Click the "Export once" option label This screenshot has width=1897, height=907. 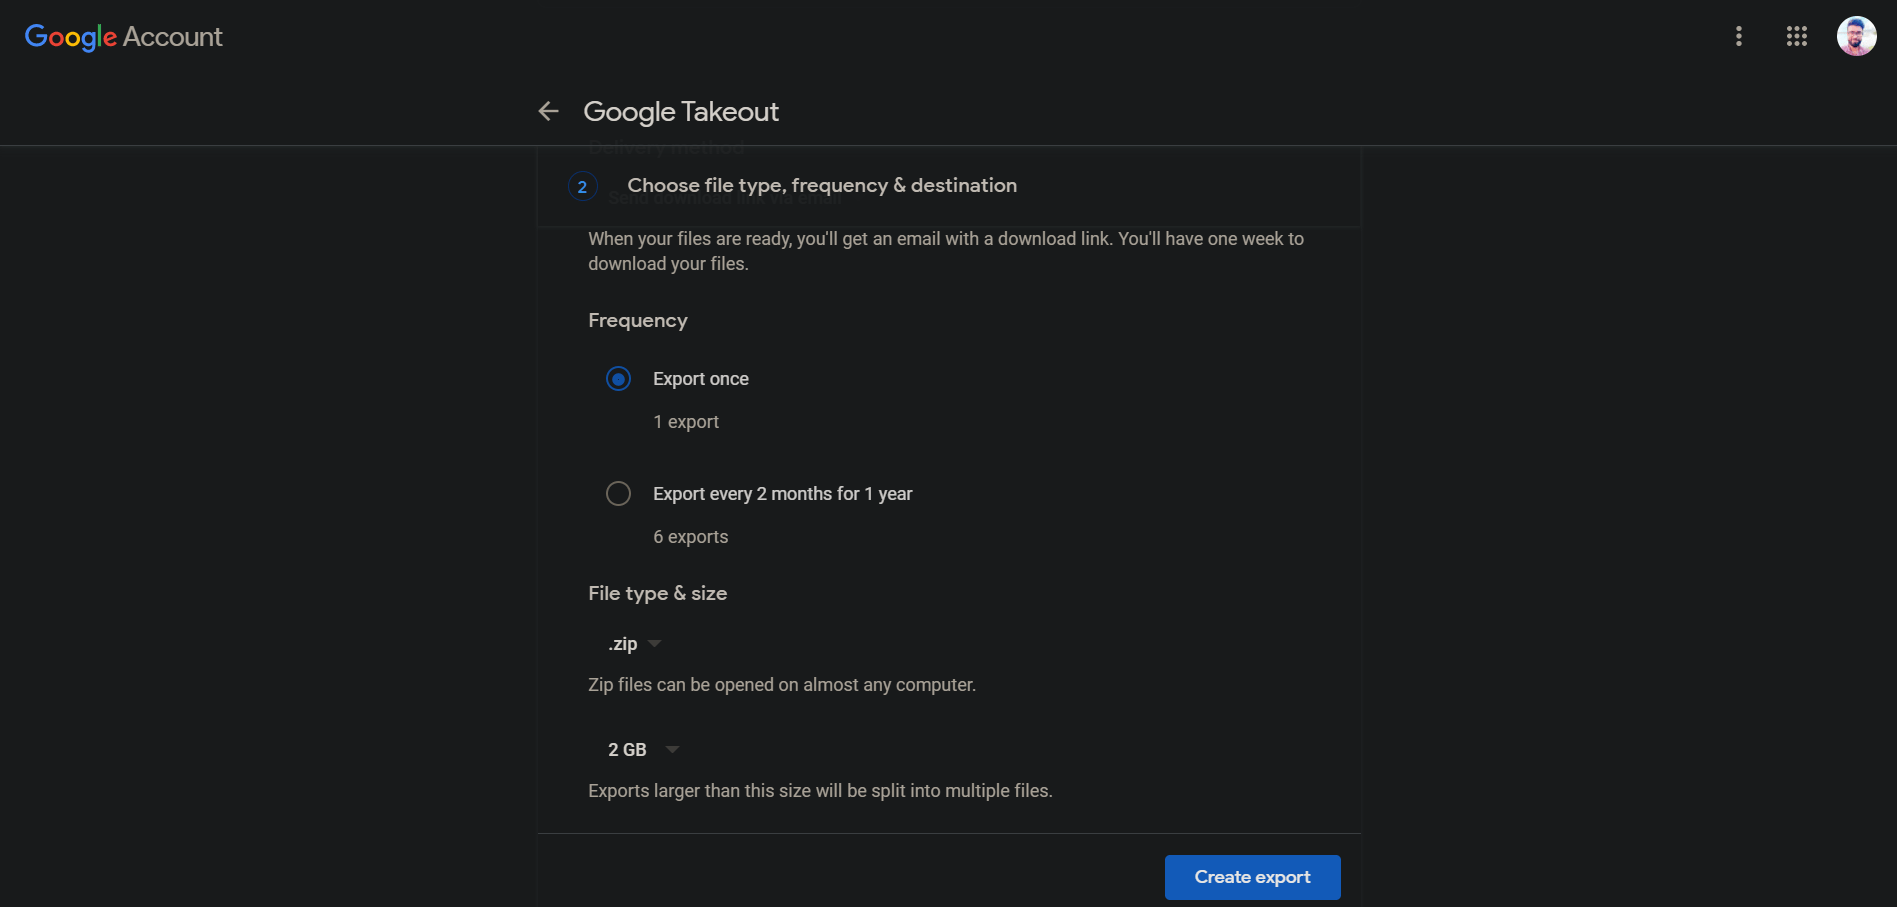(700, 379)
